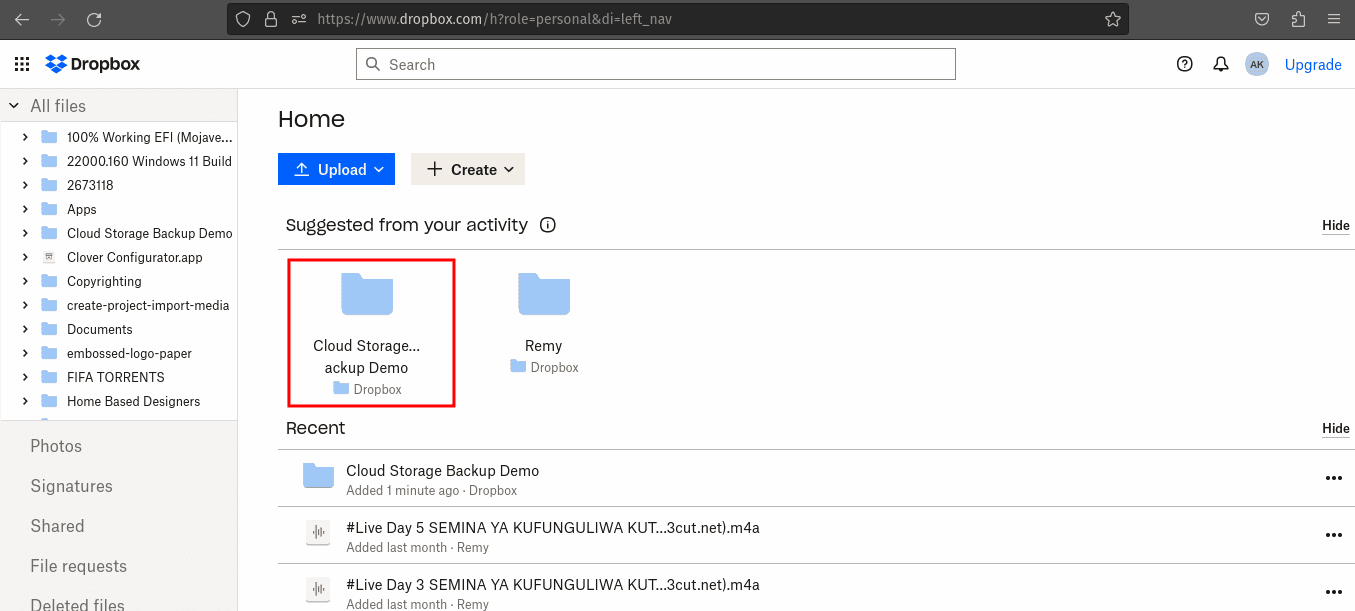Expand the Copyrighting folder
Image resolution: width=1355 pixels, height=611 pixels.
[25, 281]
